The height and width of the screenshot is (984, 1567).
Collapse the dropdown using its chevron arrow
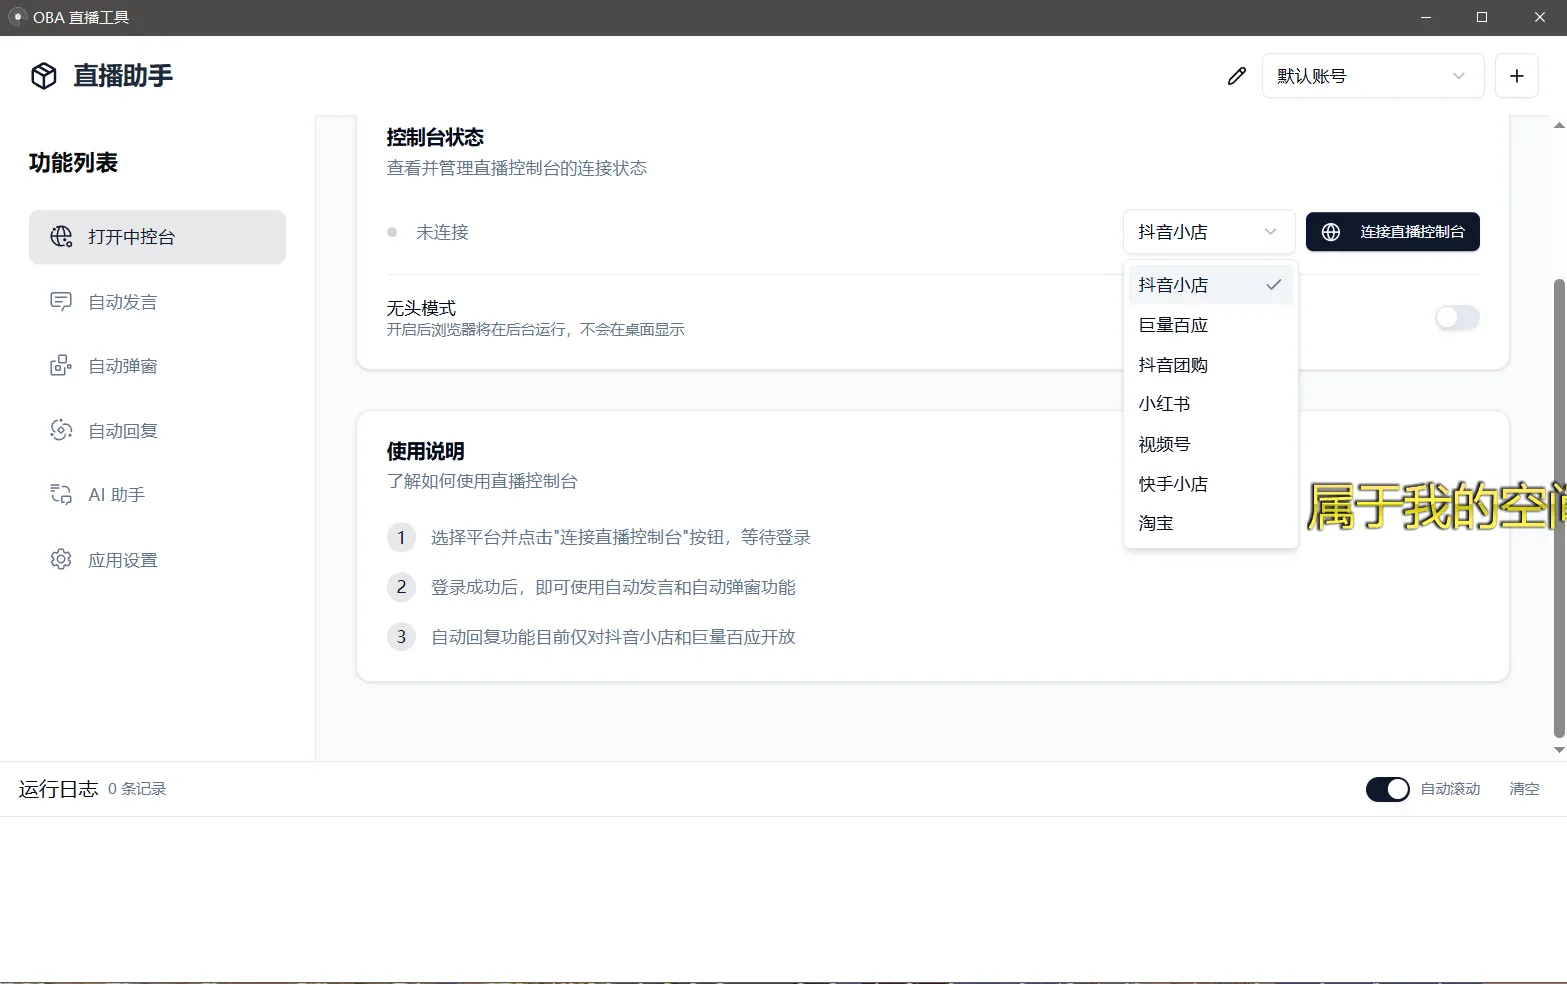[1270, 232]
